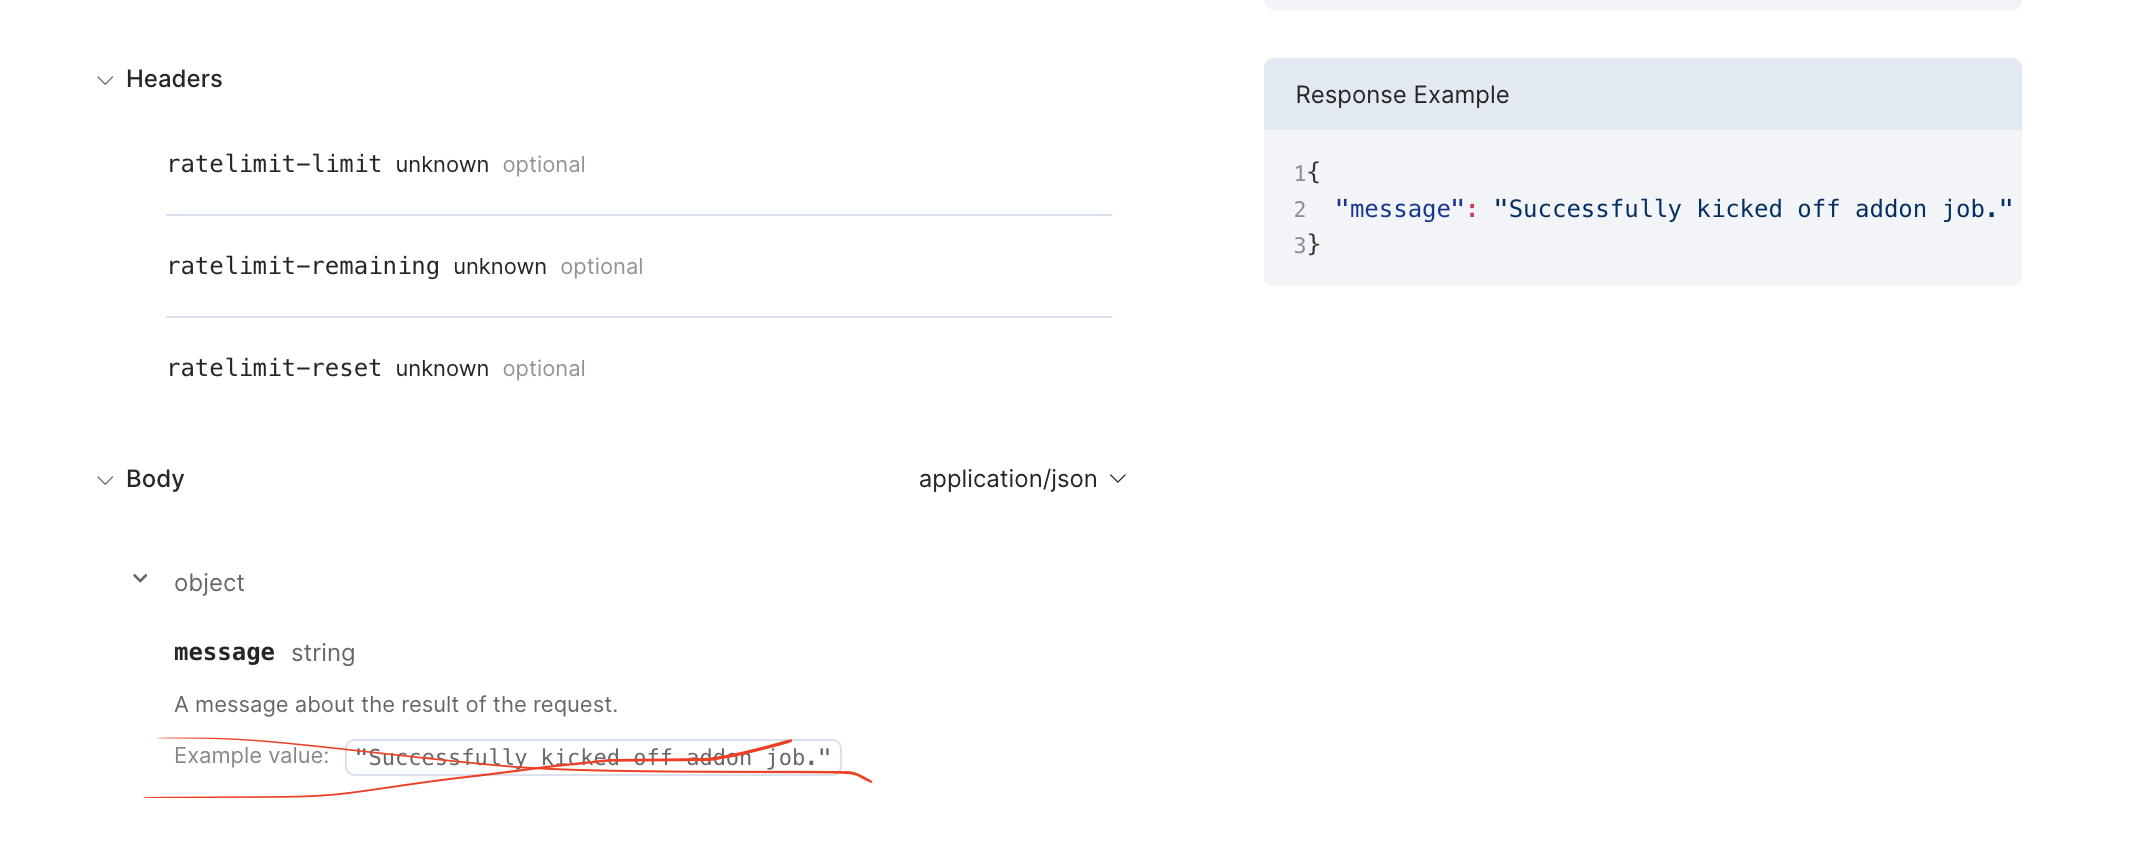
Task: Click unknown type beside ratelimit-reset
Action: (x=442, y=369)
